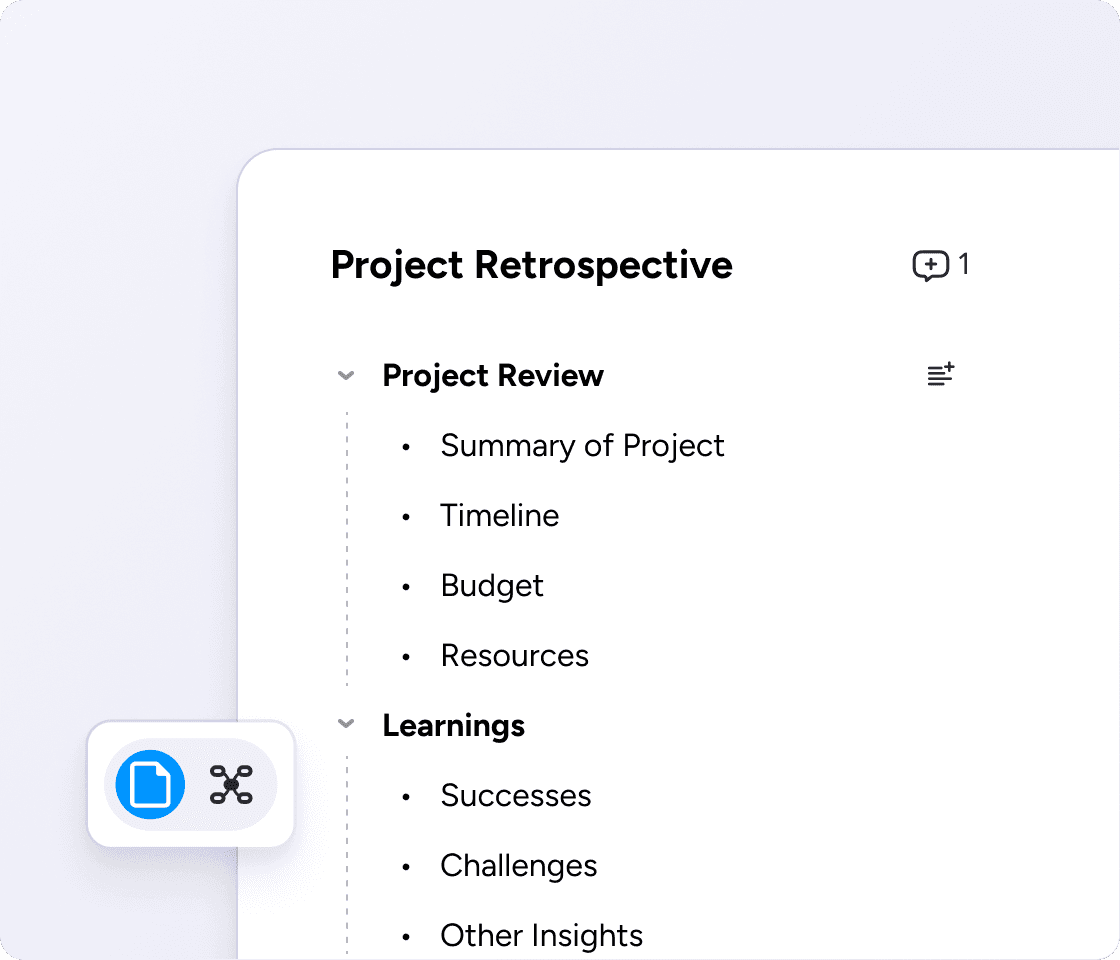Click the bullet dot beside Budget
This screenshot has height=960, width=1120.
tap(406, 587)
